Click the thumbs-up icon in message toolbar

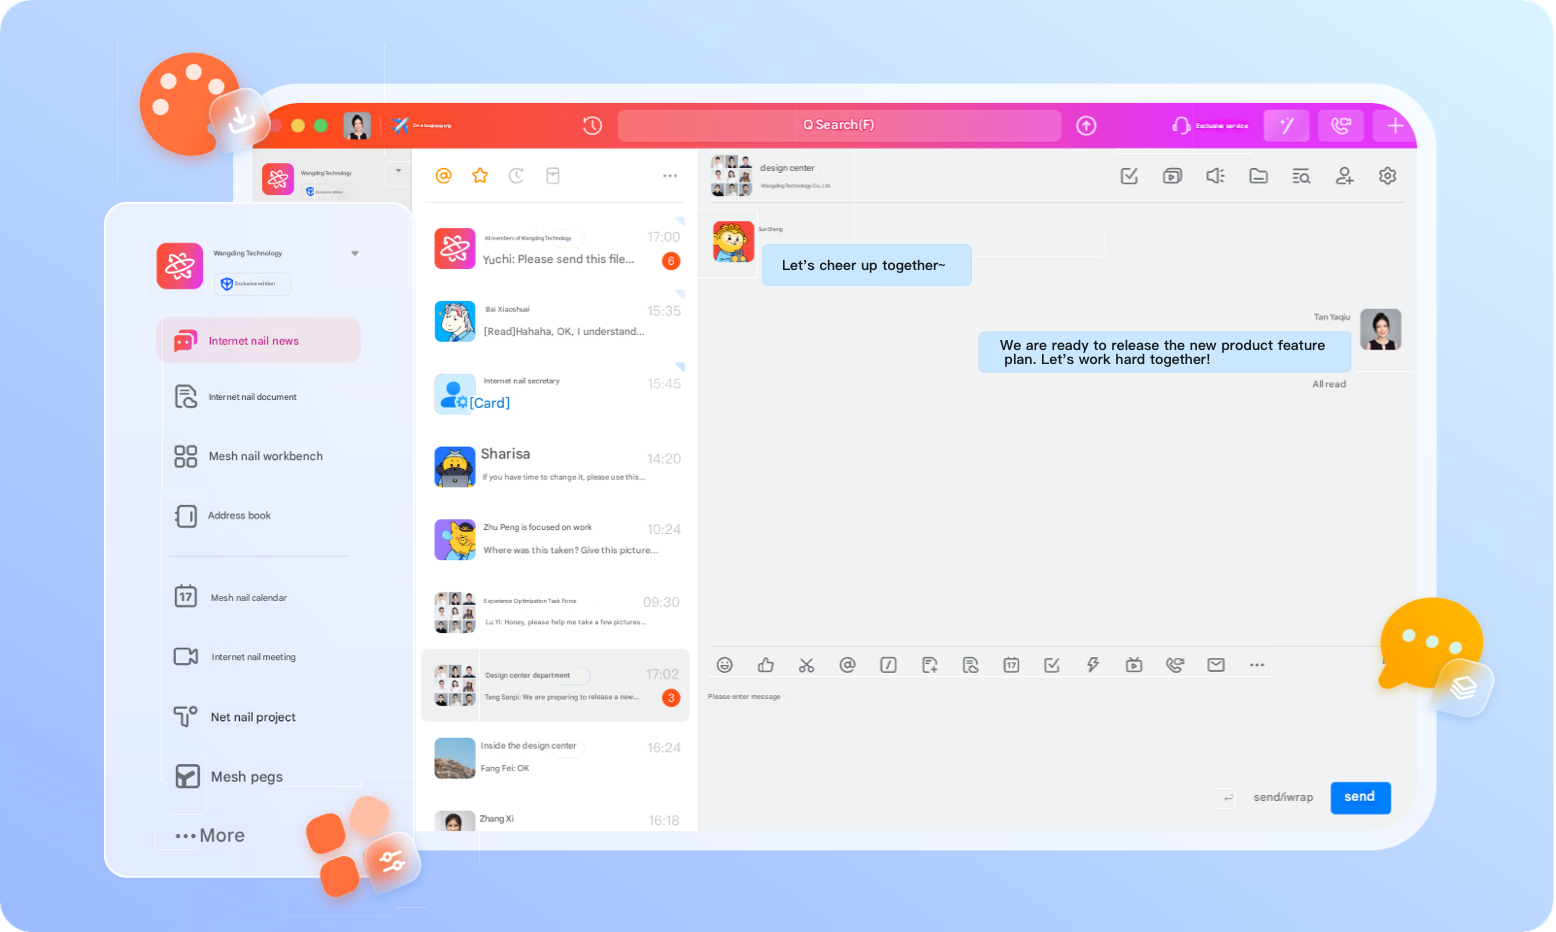[766, 665]
